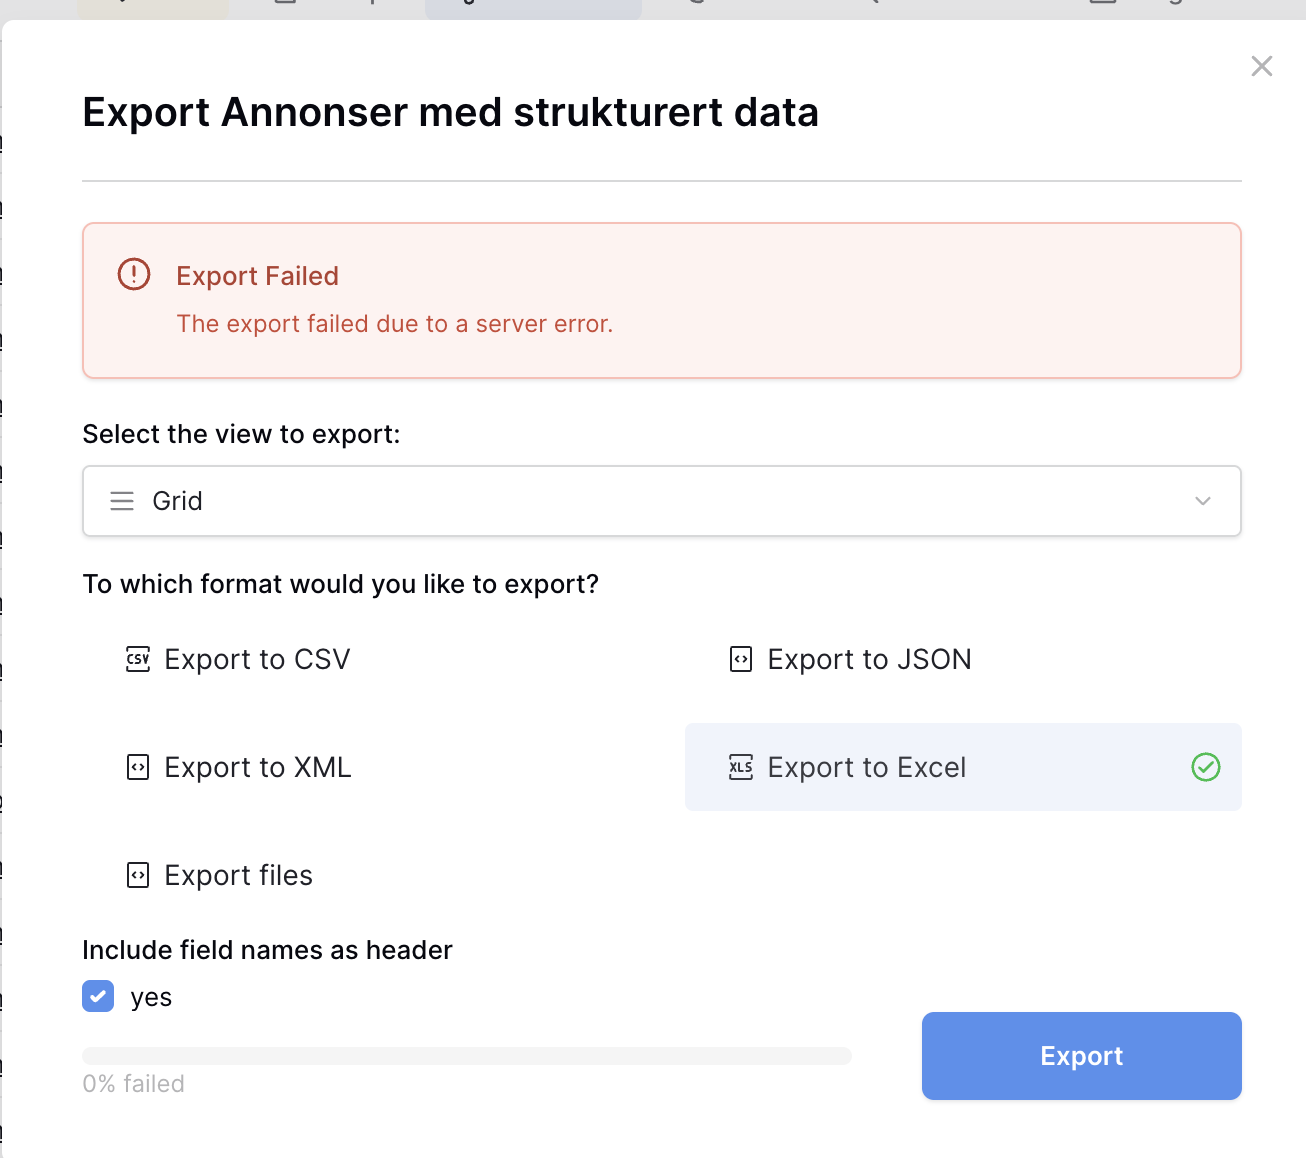Click the Export files icon
This screenshot has height=1158, width=1306.
pyautogui.click(x=138, y=876)
